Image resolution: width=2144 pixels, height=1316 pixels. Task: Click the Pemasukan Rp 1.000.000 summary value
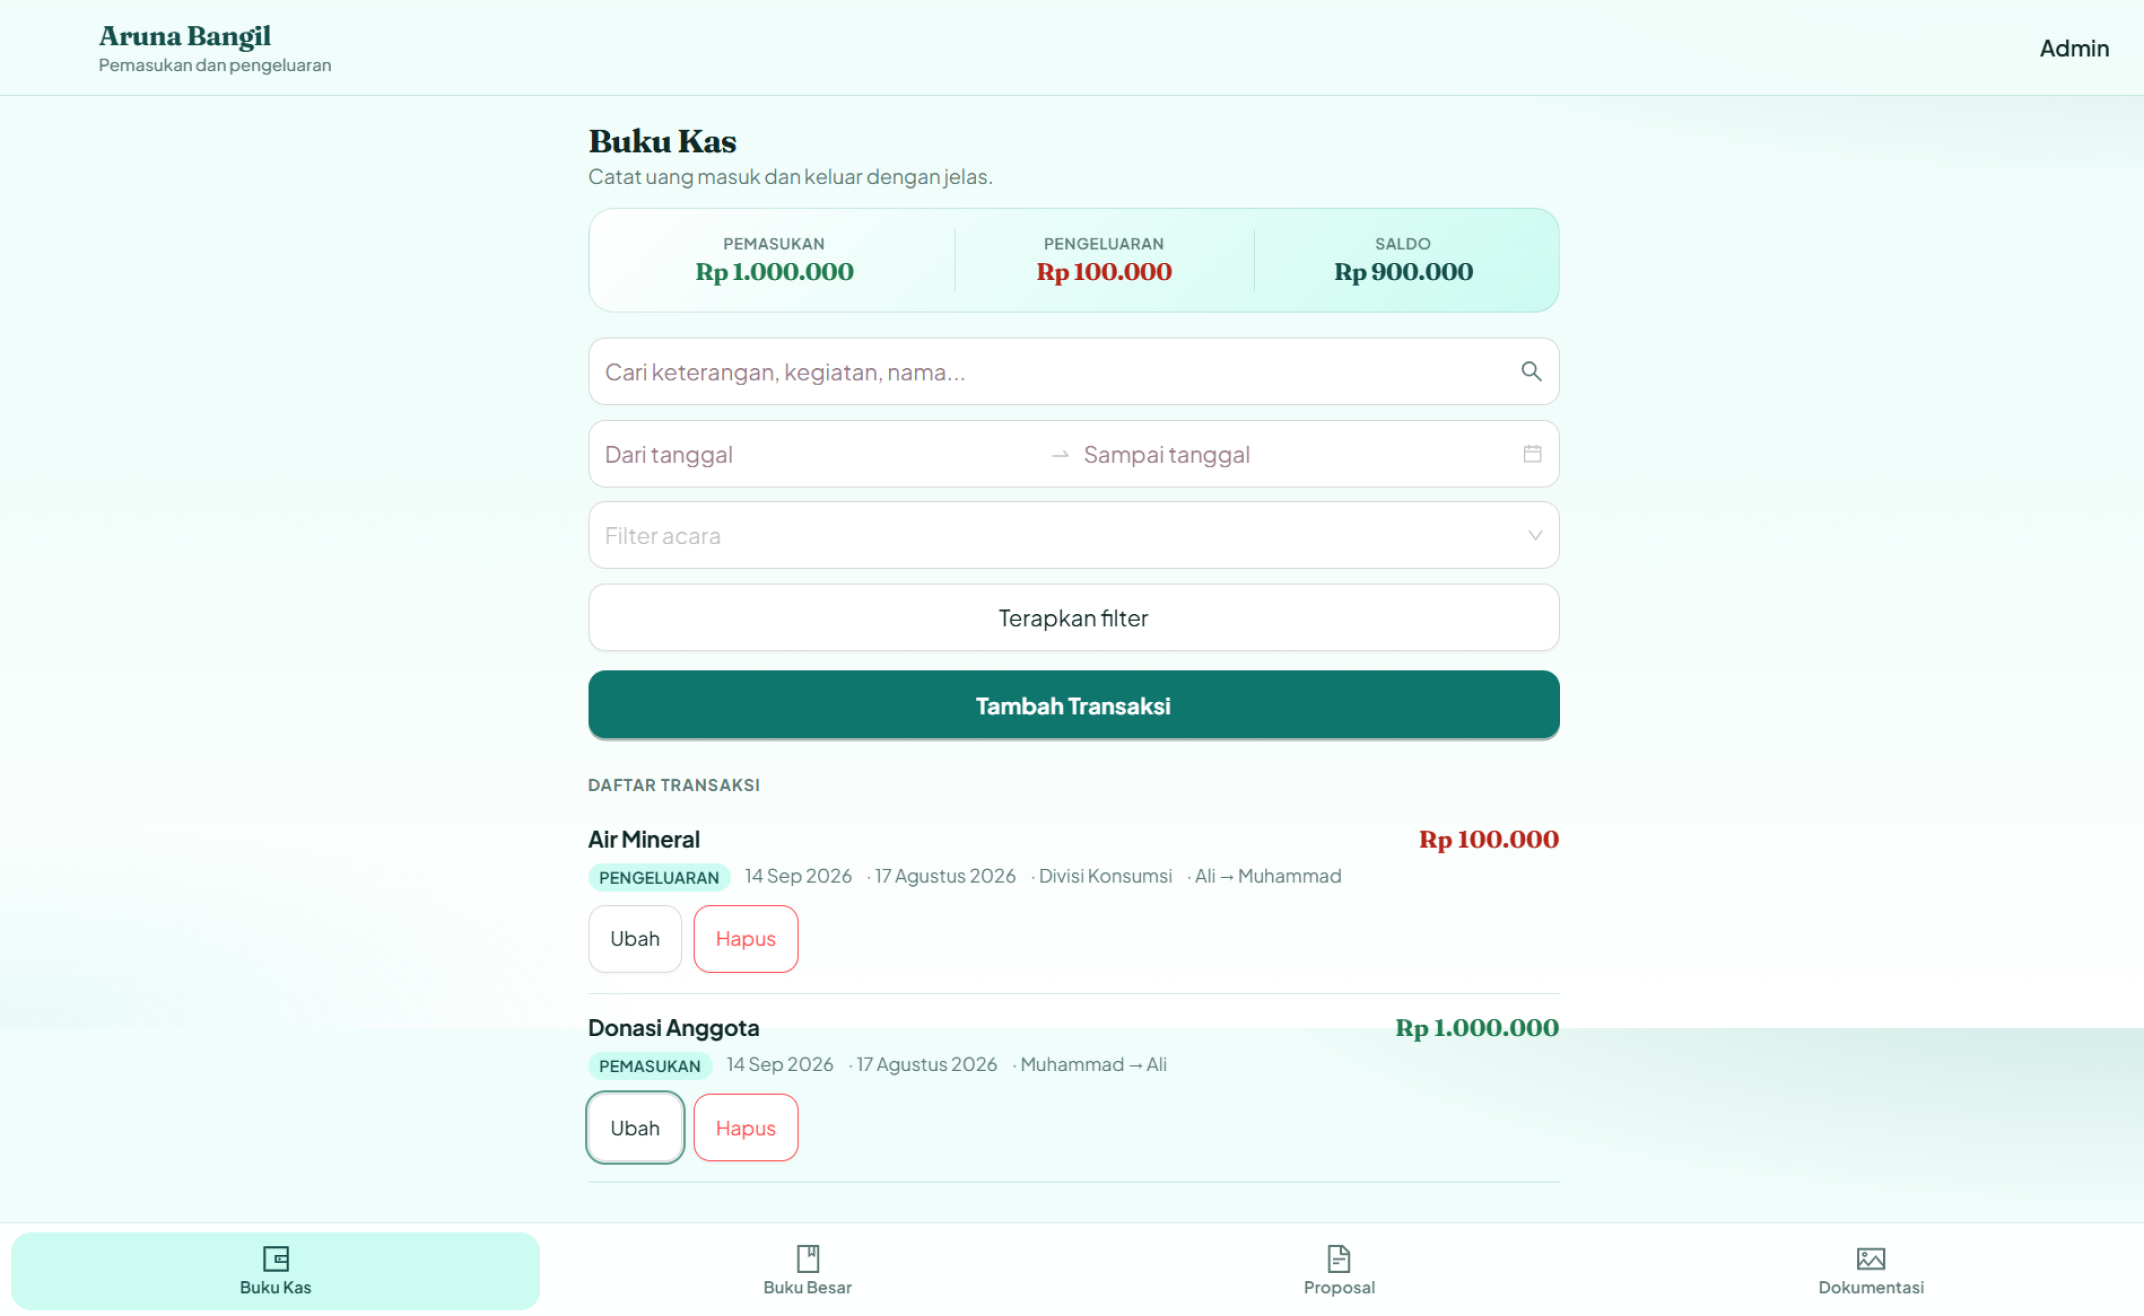pyautogui.click(x=774, y=272)
